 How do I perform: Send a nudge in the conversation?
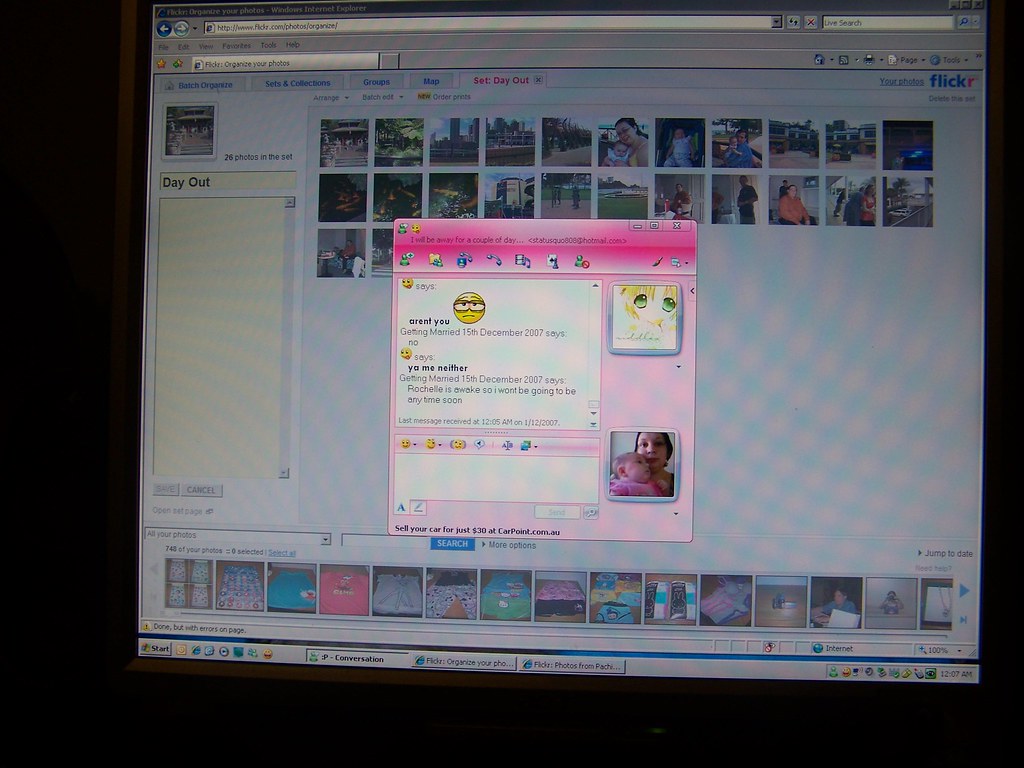[x=458, y=445]
